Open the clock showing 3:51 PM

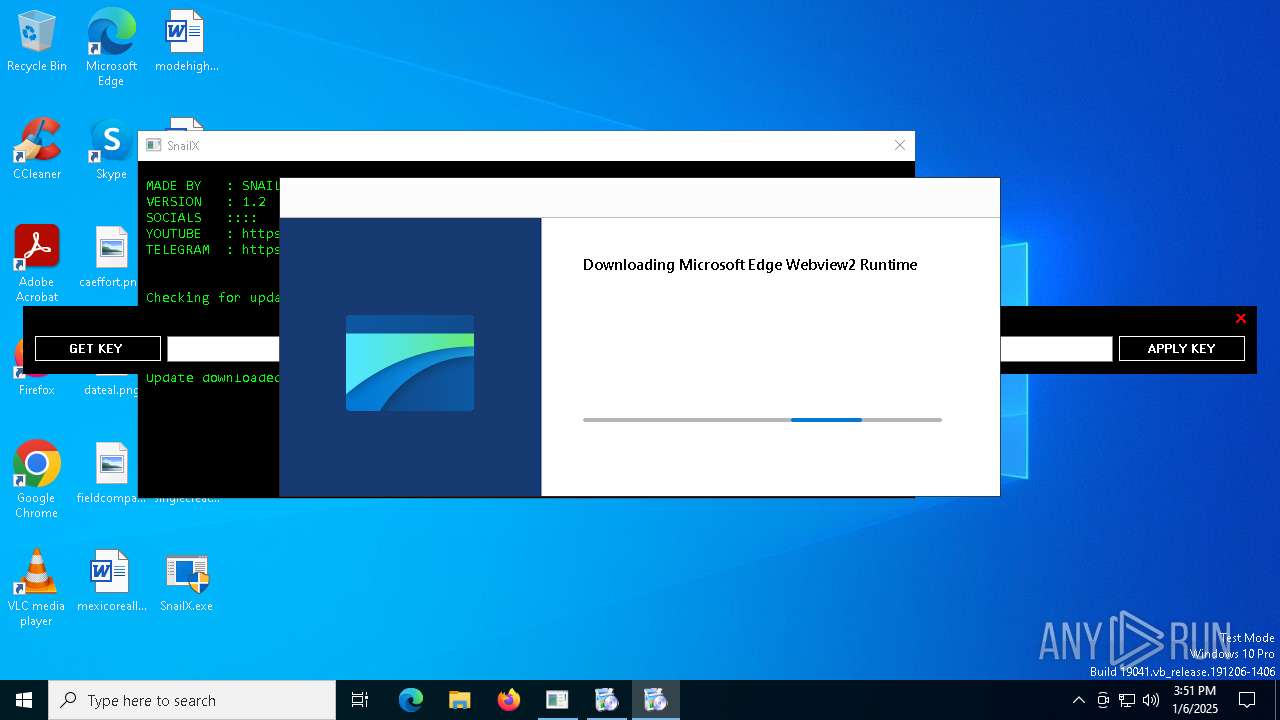point(1194,700)
